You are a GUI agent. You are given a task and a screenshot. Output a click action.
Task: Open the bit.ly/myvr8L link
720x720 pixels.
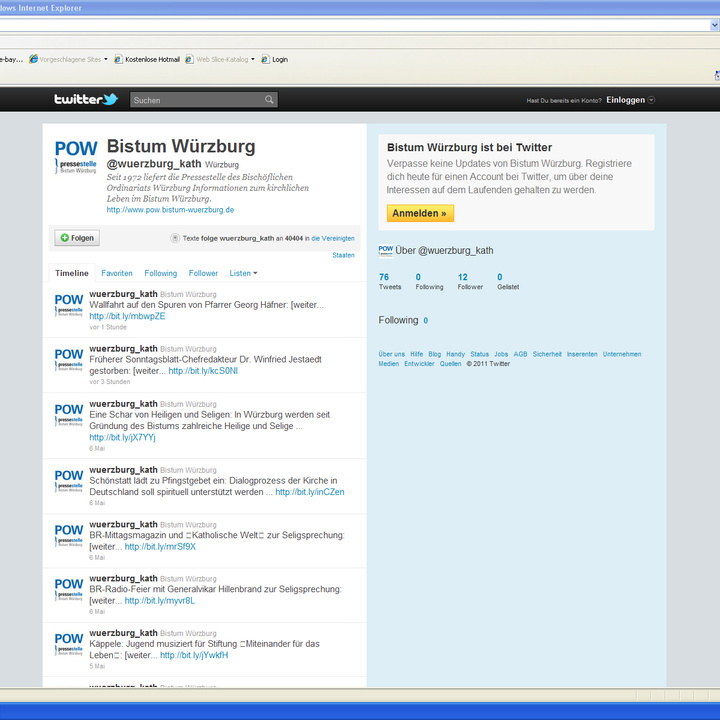pos(160,601)
